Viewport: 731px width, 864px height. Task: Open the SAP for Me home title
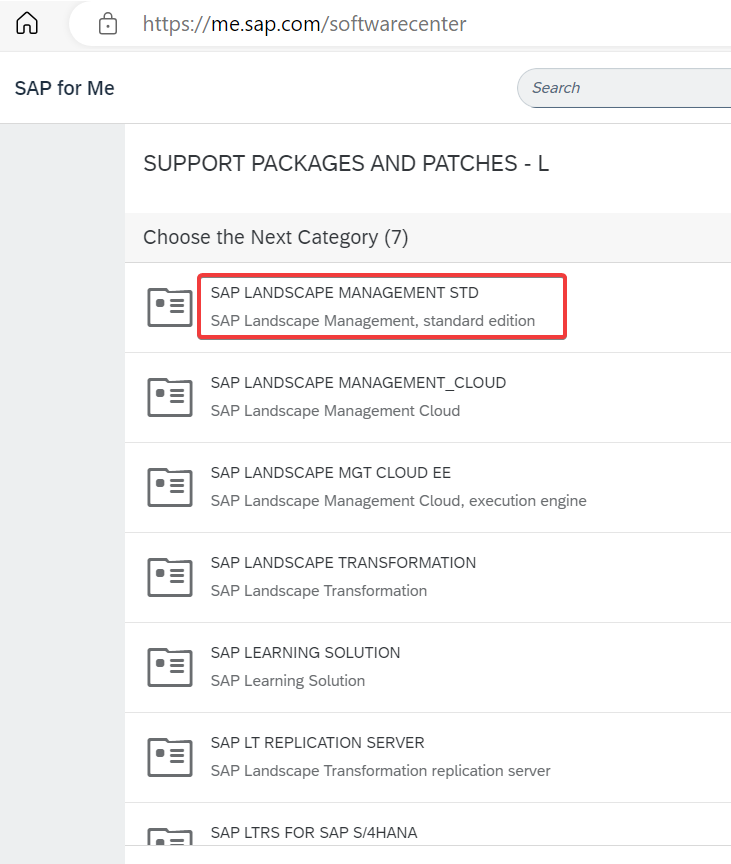[x=64, y=88]
